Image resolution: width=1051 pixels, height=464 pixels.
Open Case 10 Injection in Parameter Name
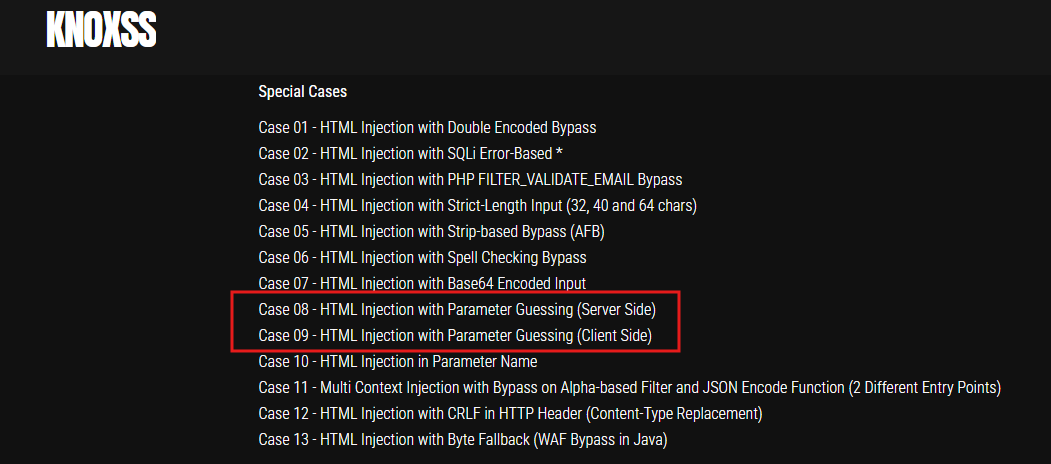(x=397, y=361)
